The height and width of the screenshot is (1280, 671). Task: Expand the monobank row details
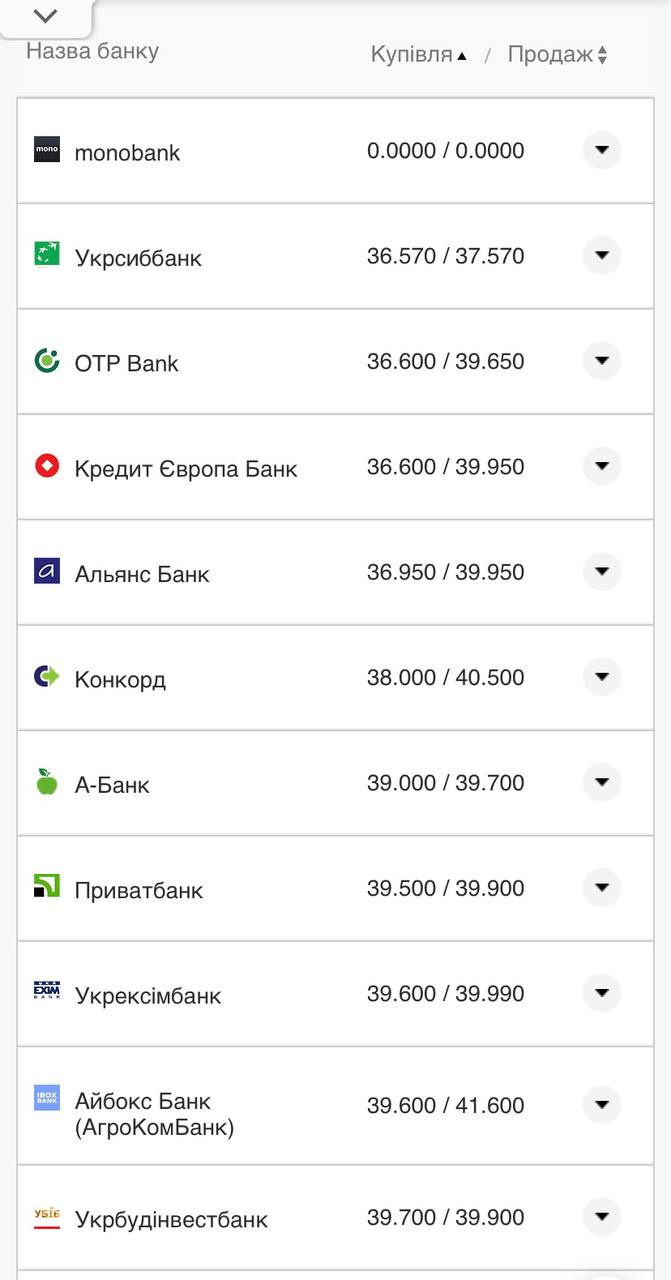point(602,150)
